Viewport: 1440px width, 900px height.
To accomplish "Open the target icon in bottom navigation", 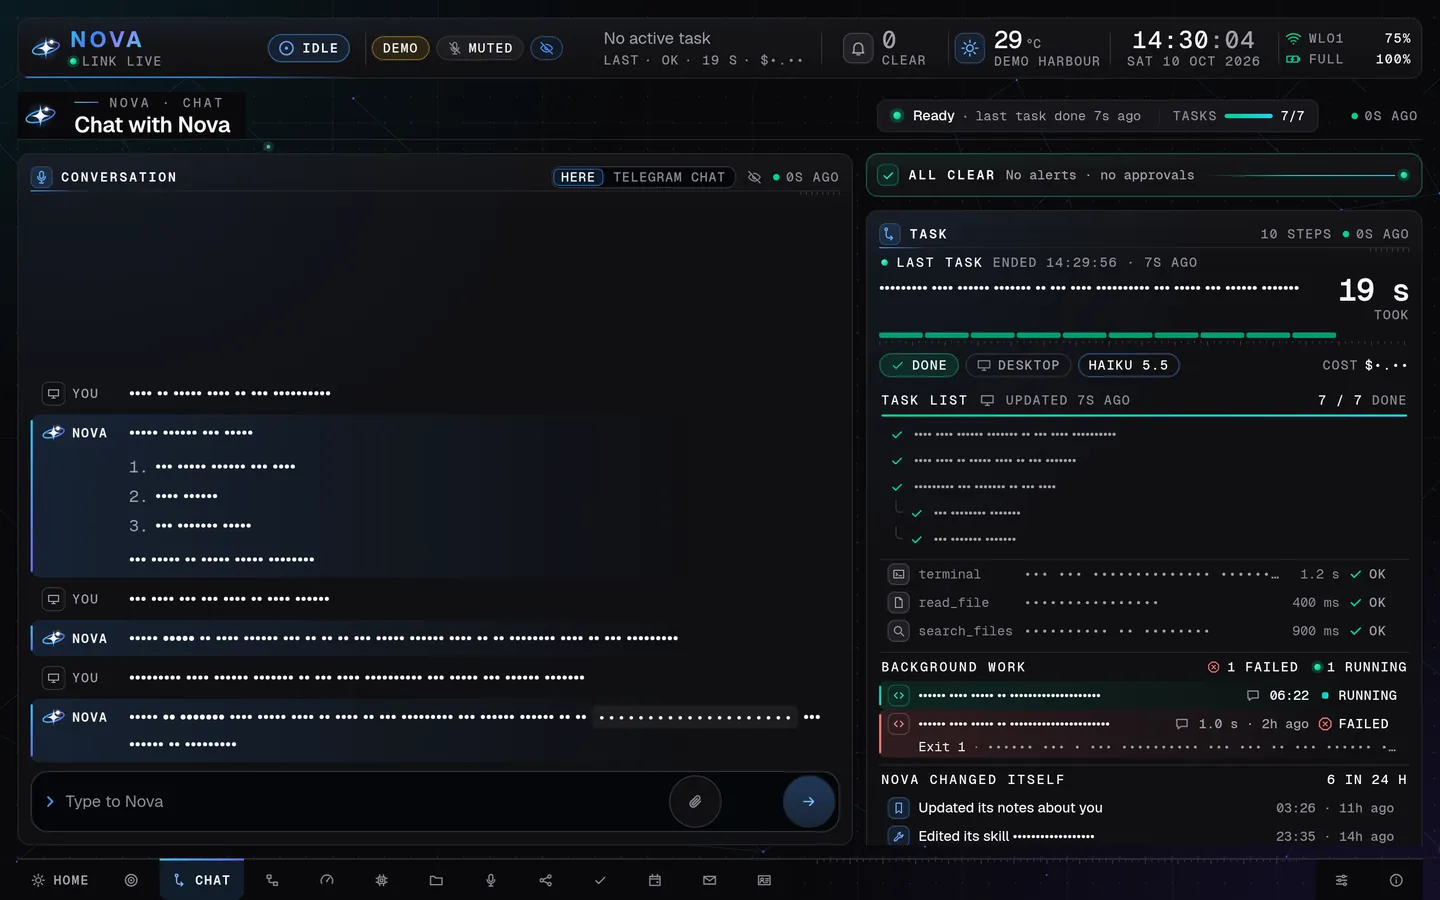I will tap(131, 880).
